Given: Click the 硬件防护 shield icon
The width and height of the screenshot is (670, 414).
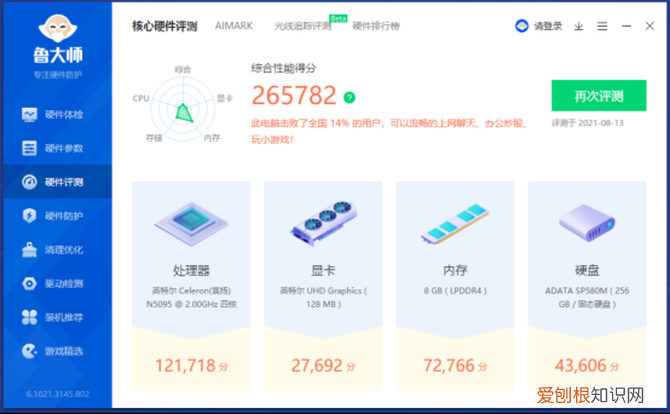Looking at the screenshot, I should pyautogui.click(x=29, y=216).
